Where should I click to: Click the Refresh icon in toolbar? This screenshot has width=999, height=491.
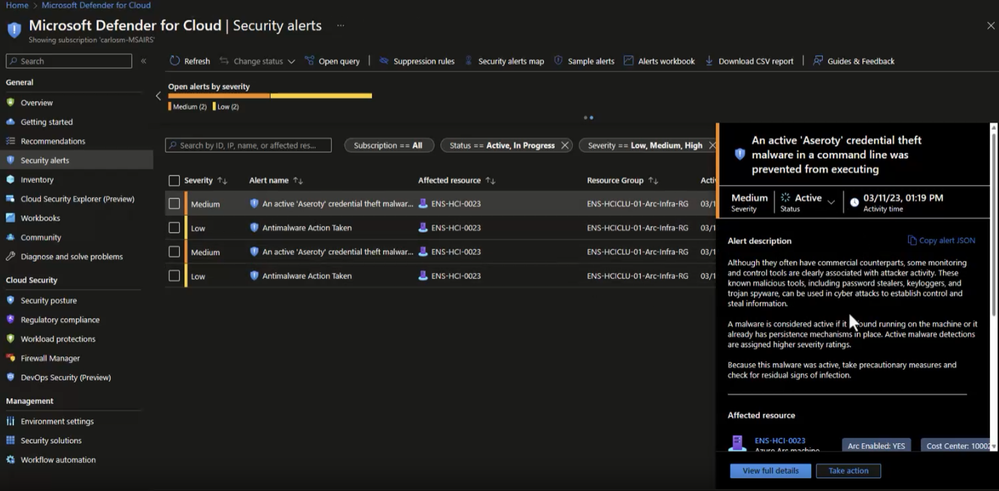click(x=175, y=61)
